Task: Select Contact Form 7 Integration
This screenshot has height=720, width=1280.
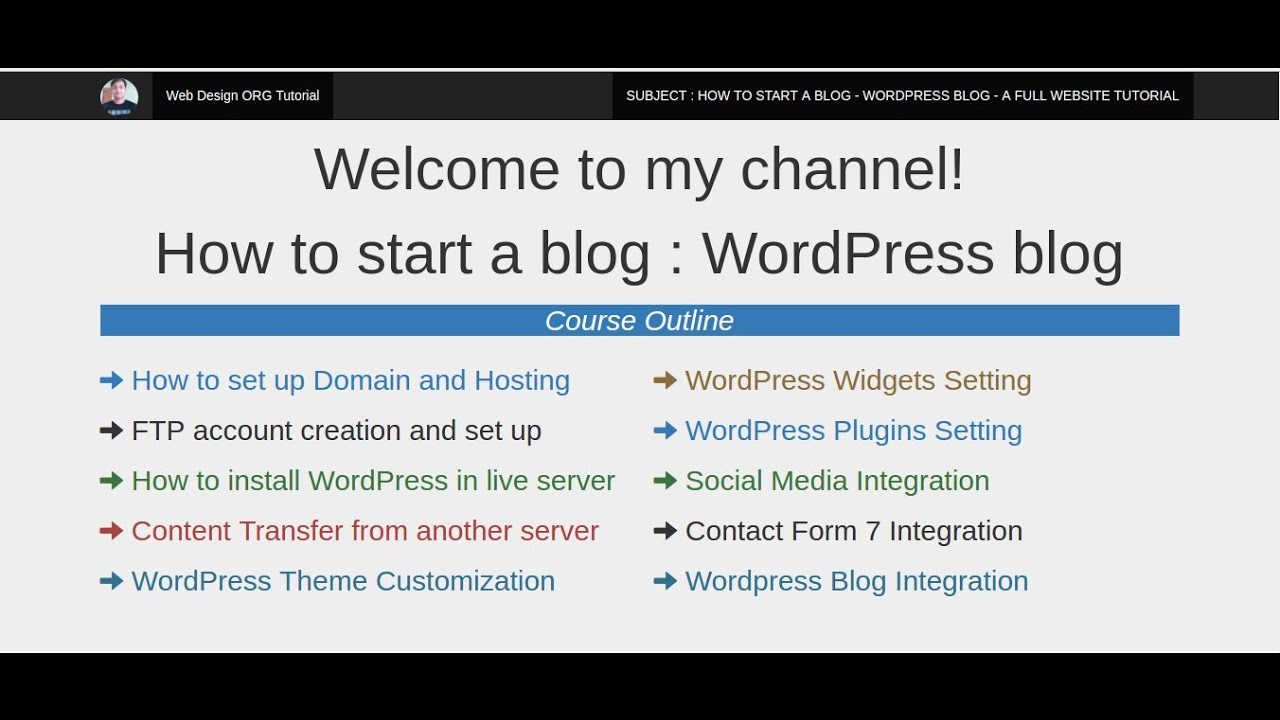Action: (x=854, y=531)
